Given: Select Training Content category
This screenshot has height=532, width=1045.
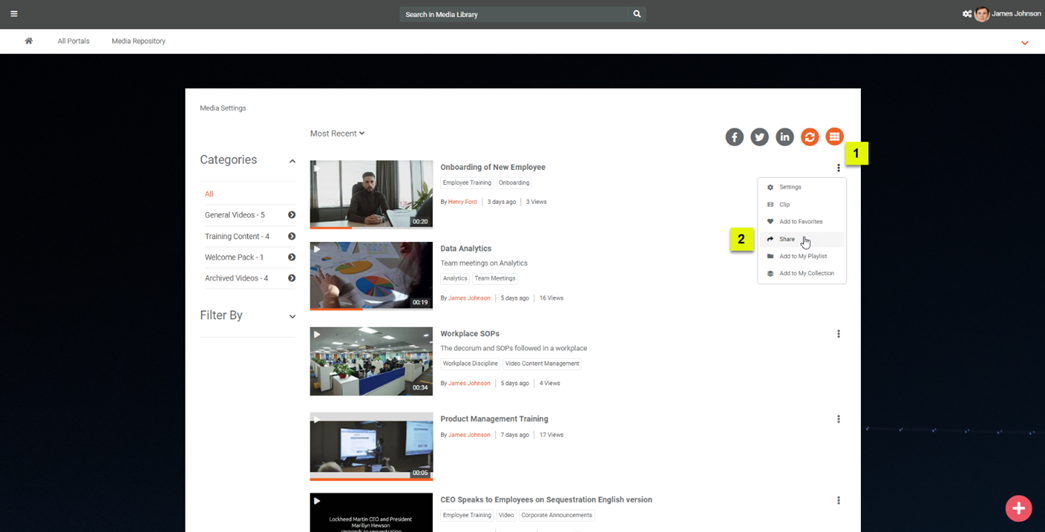Looking at the screenshot, I should click(x=237, y=236).
